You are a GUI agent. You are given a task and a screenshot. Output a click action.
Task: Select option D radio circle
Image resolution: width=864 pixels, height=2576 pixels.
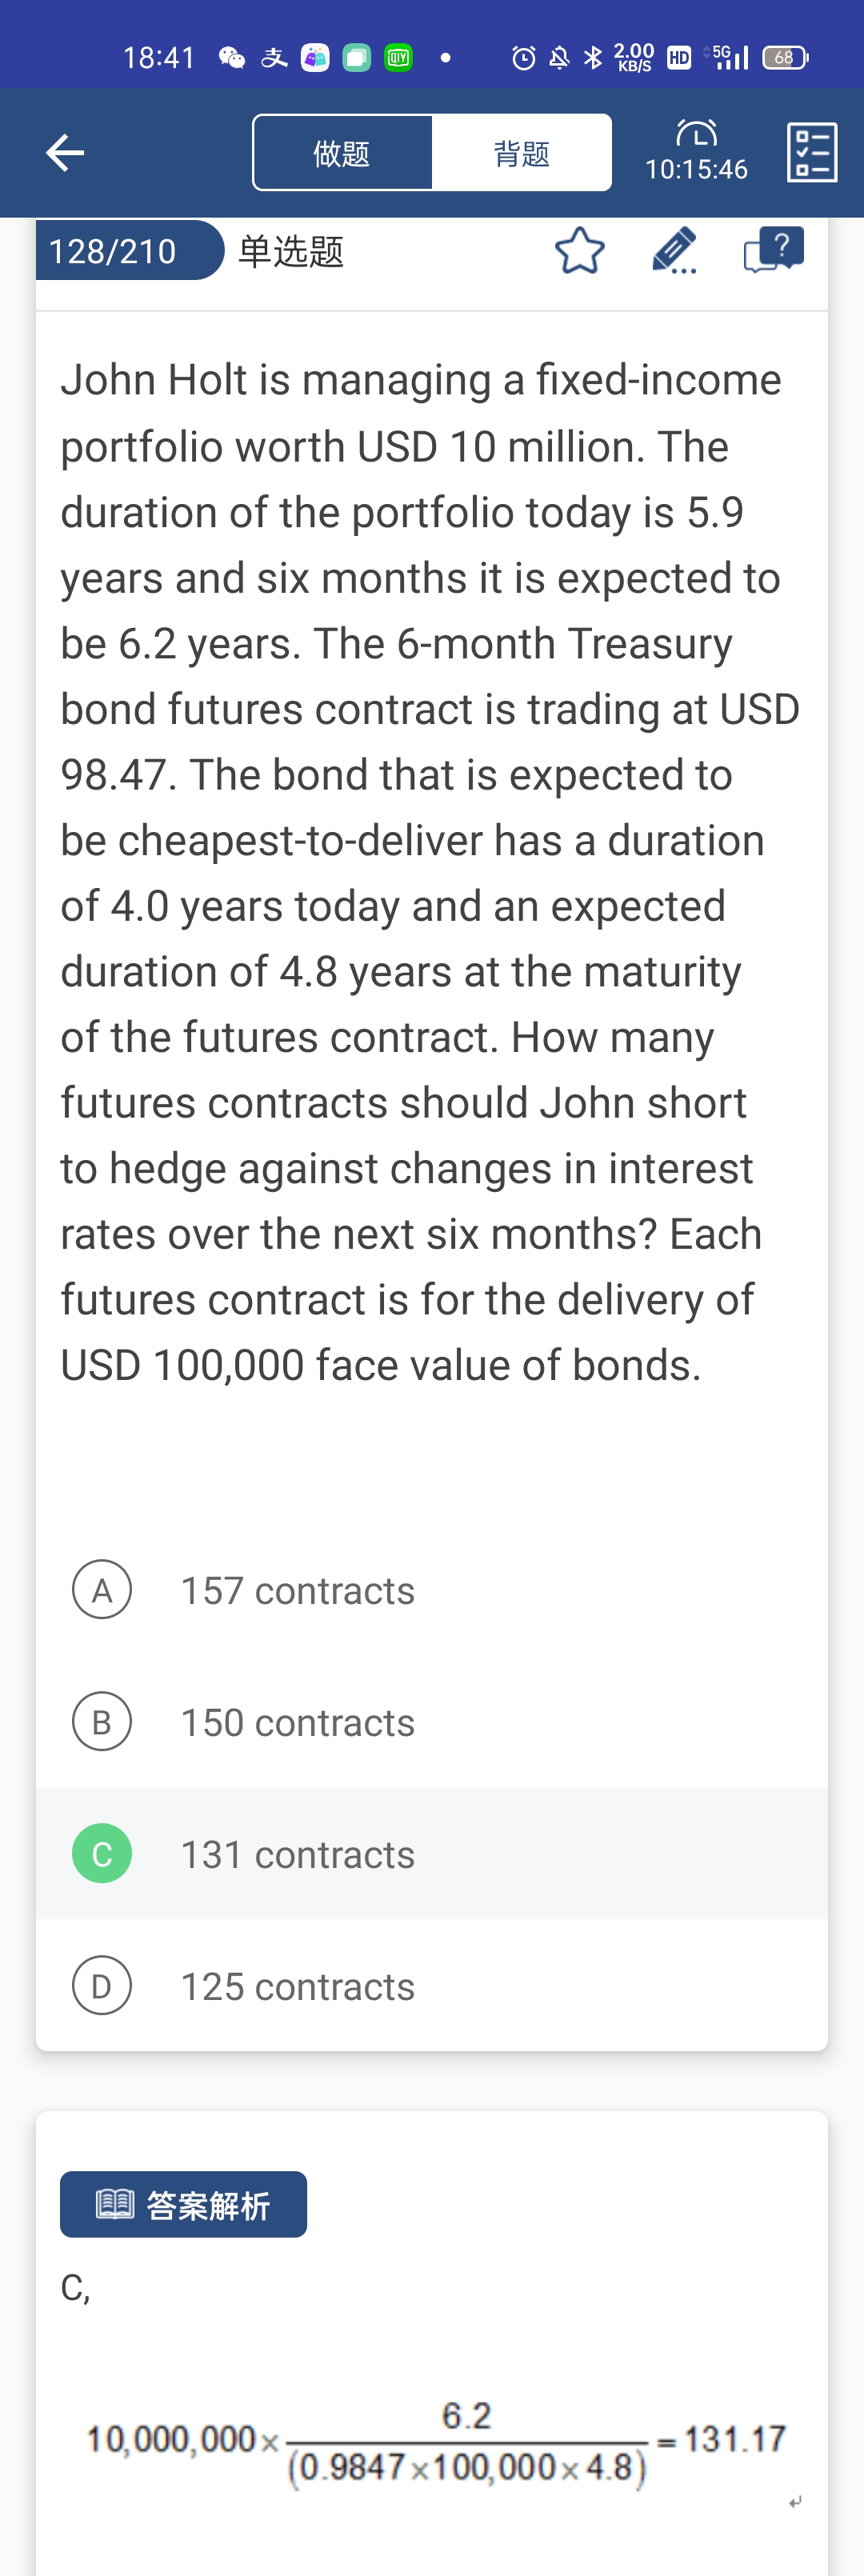[x=102, y=1985]
